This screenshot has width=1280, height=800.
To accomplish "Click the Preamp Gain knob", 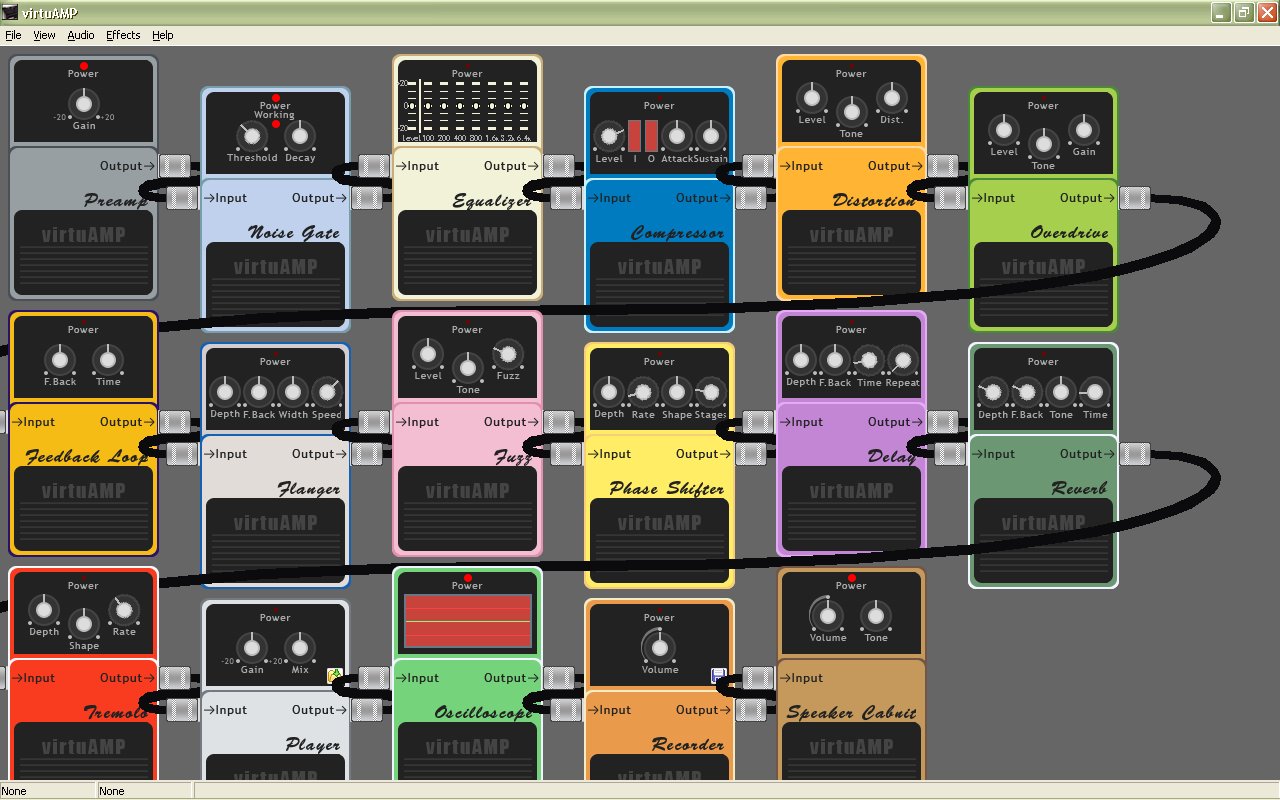I will click(x=84, y=102).
